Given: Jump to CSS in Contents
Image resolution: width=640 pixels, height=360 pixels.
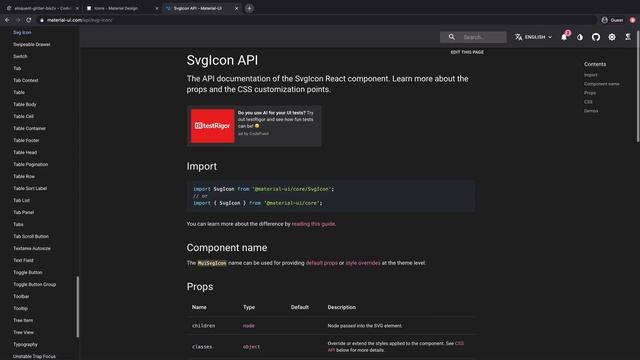Looking at the screenshot, I should tap(588, 102).
